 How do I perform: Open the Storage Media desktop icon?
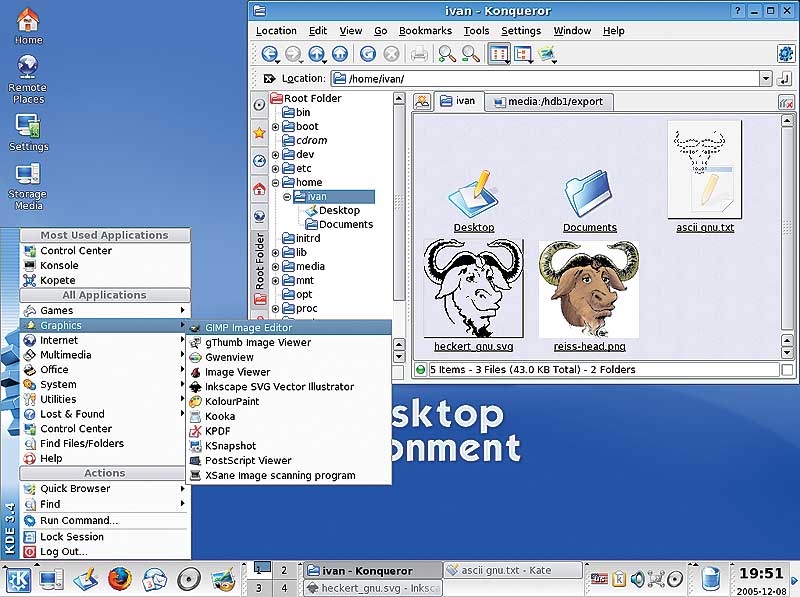tap(28, 187)
